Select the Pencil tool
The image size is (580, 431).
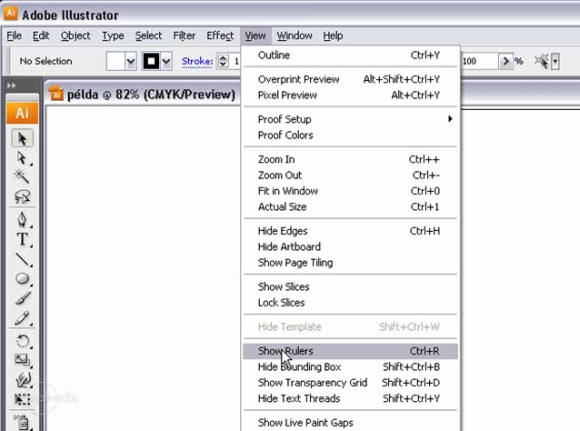22,318
